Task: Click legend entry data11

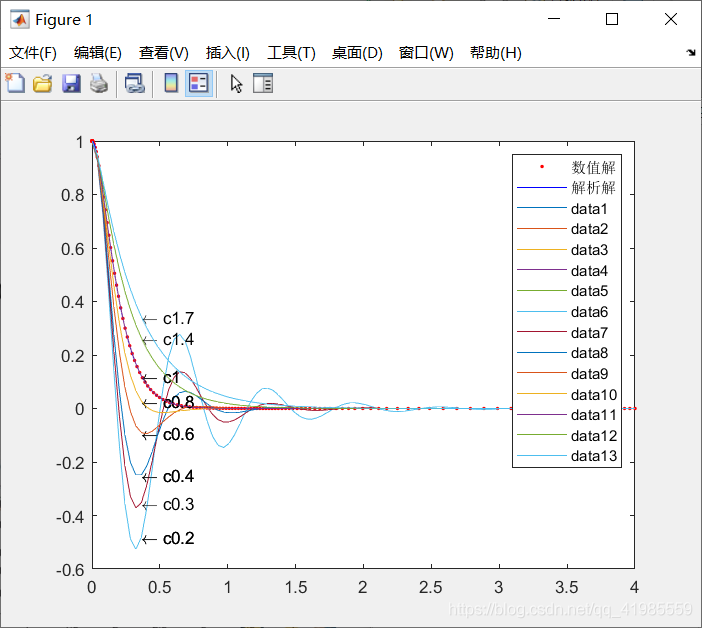Action: coord(594,415)
